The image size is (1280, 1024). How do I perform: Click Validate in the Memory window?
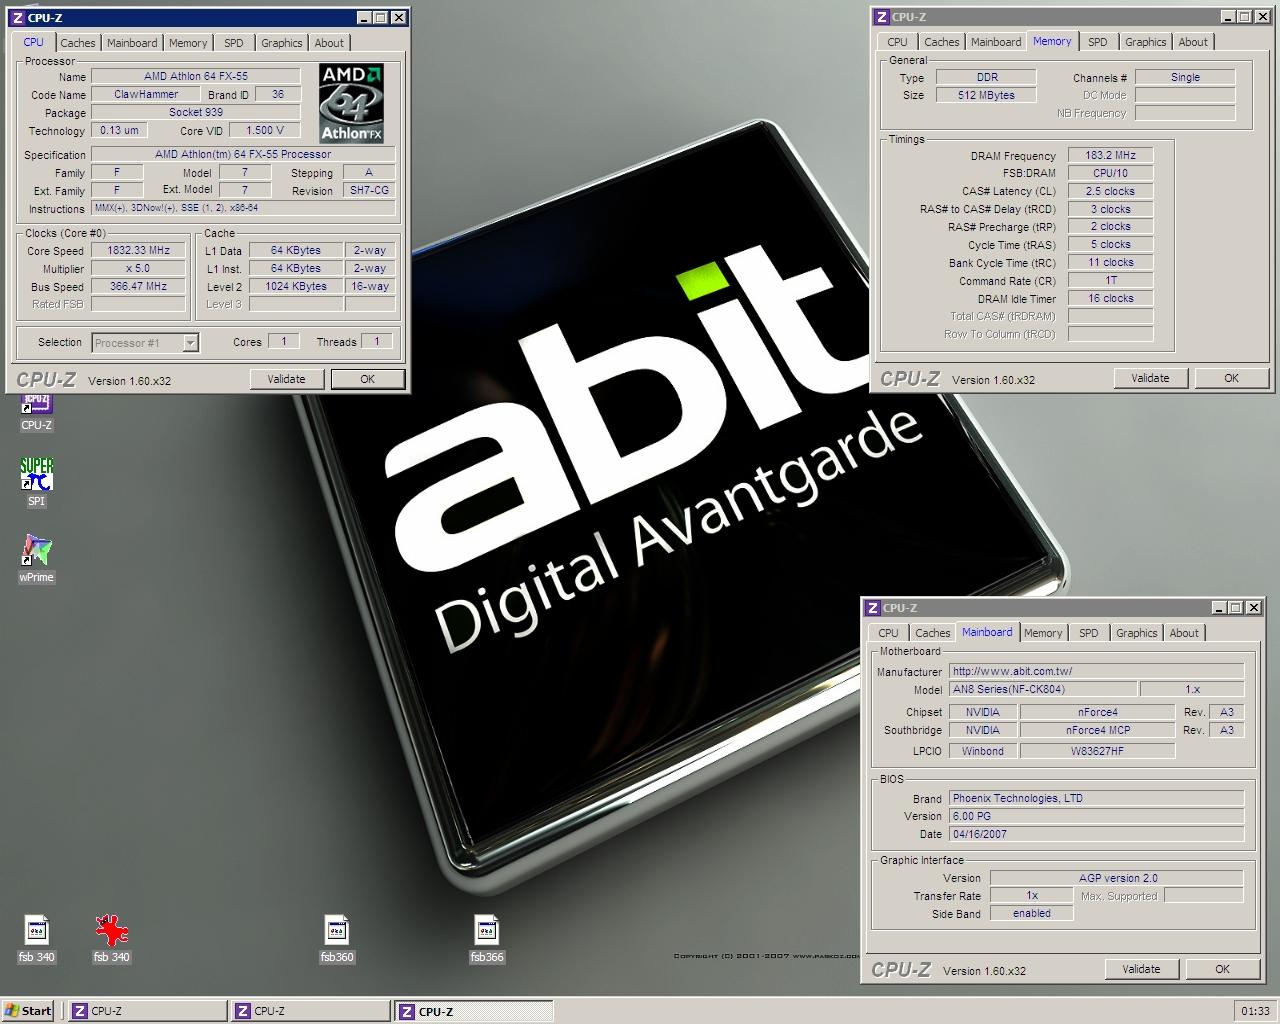pos(1150,378)
